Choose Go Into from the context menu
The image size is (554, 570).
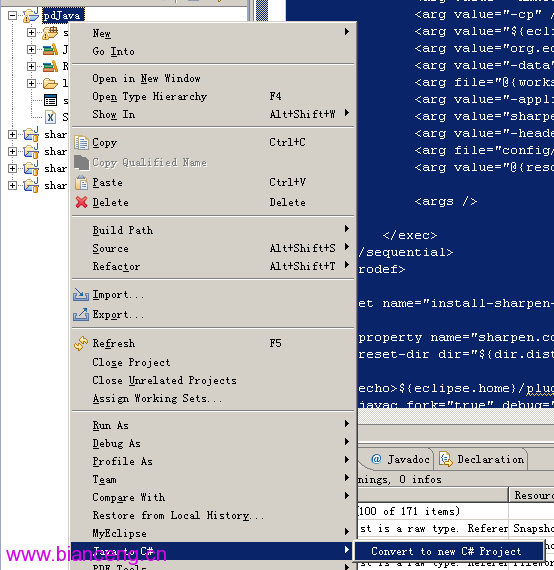213,51
